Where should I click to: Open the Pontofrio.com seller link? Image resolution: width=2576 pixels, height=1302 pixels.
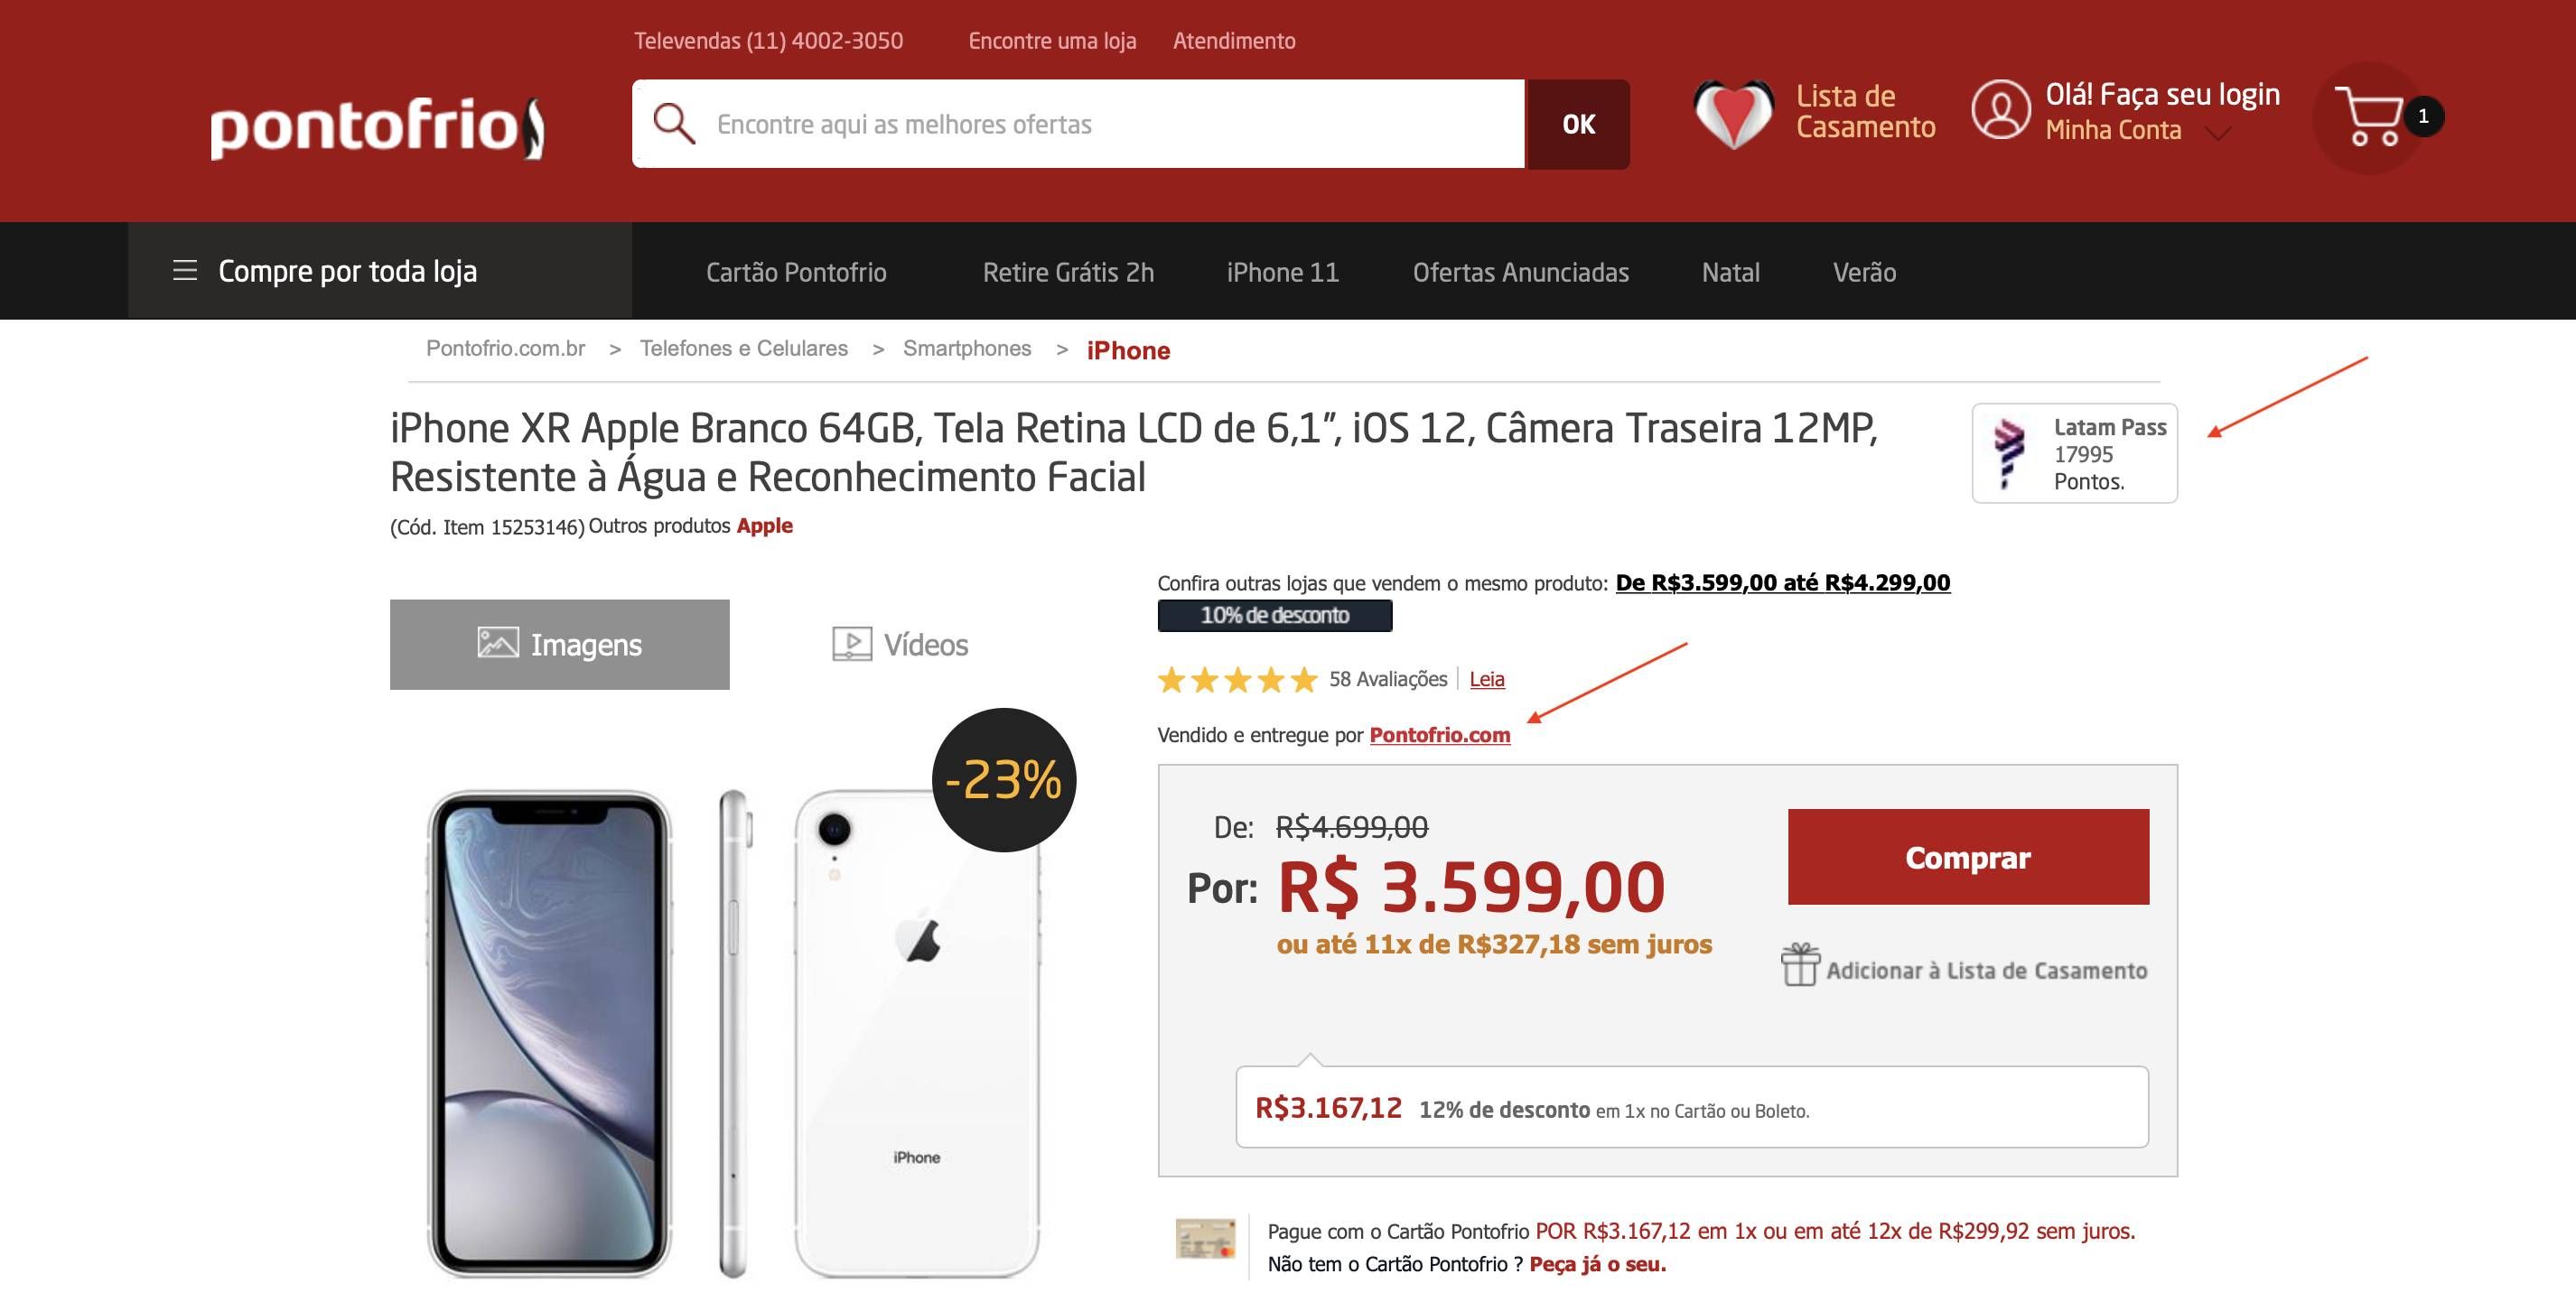[1440, 735]
